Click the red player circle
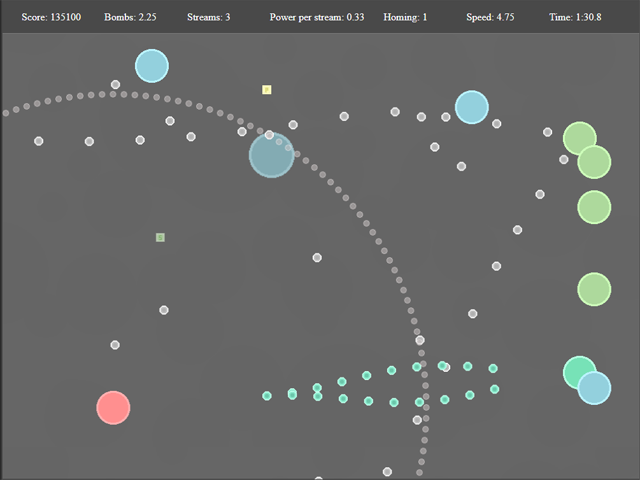This screenshot has height=480, width=640. click(113, 408)
